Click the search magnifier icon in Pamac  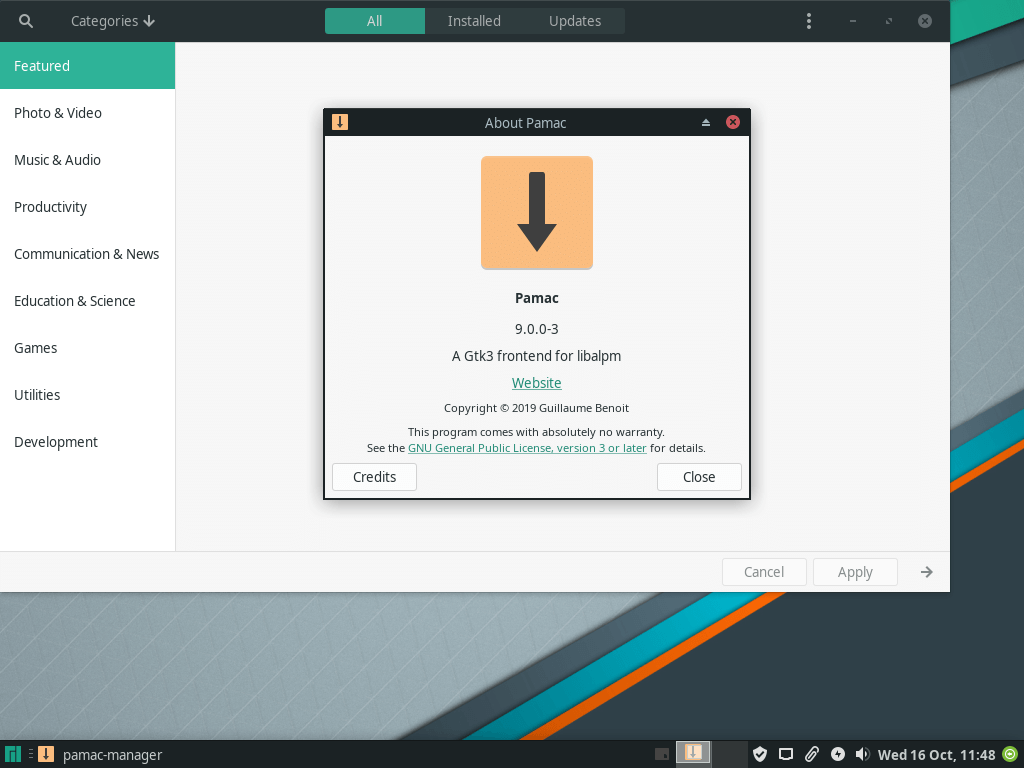click(x=25, y=21)
